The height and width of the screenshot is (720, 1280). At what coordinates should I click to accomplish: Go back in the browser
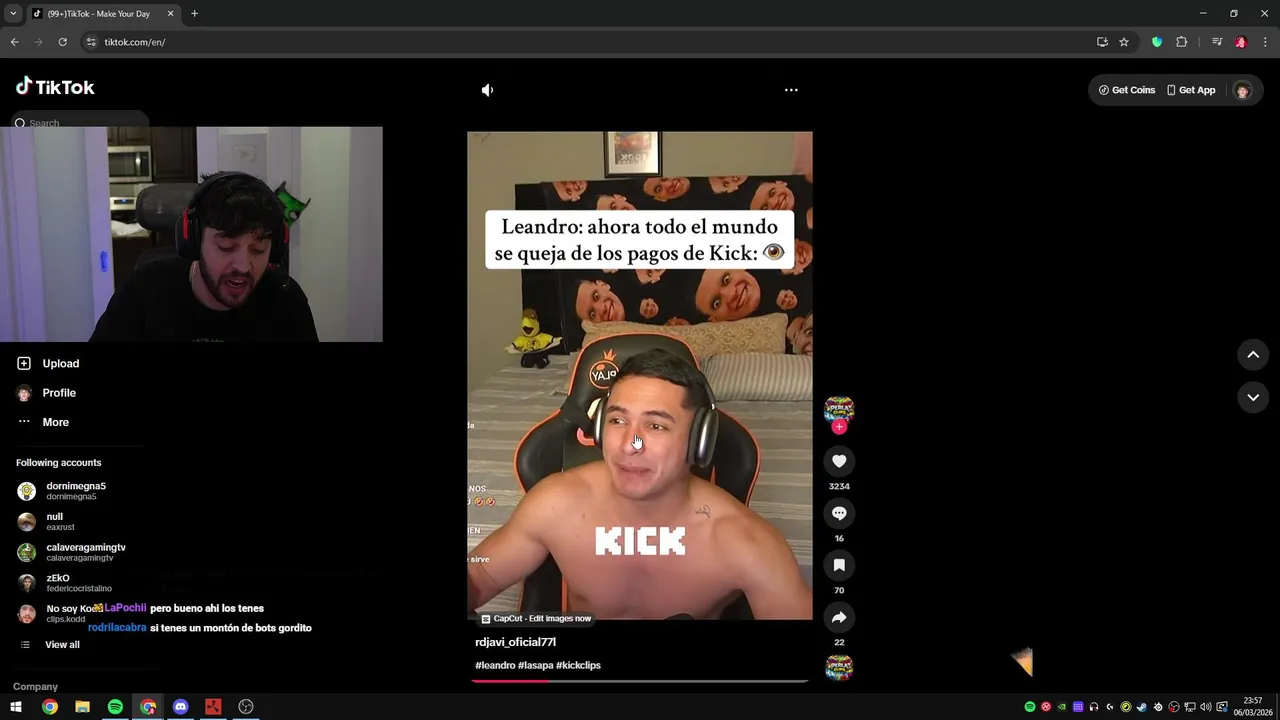click(14, 42)
